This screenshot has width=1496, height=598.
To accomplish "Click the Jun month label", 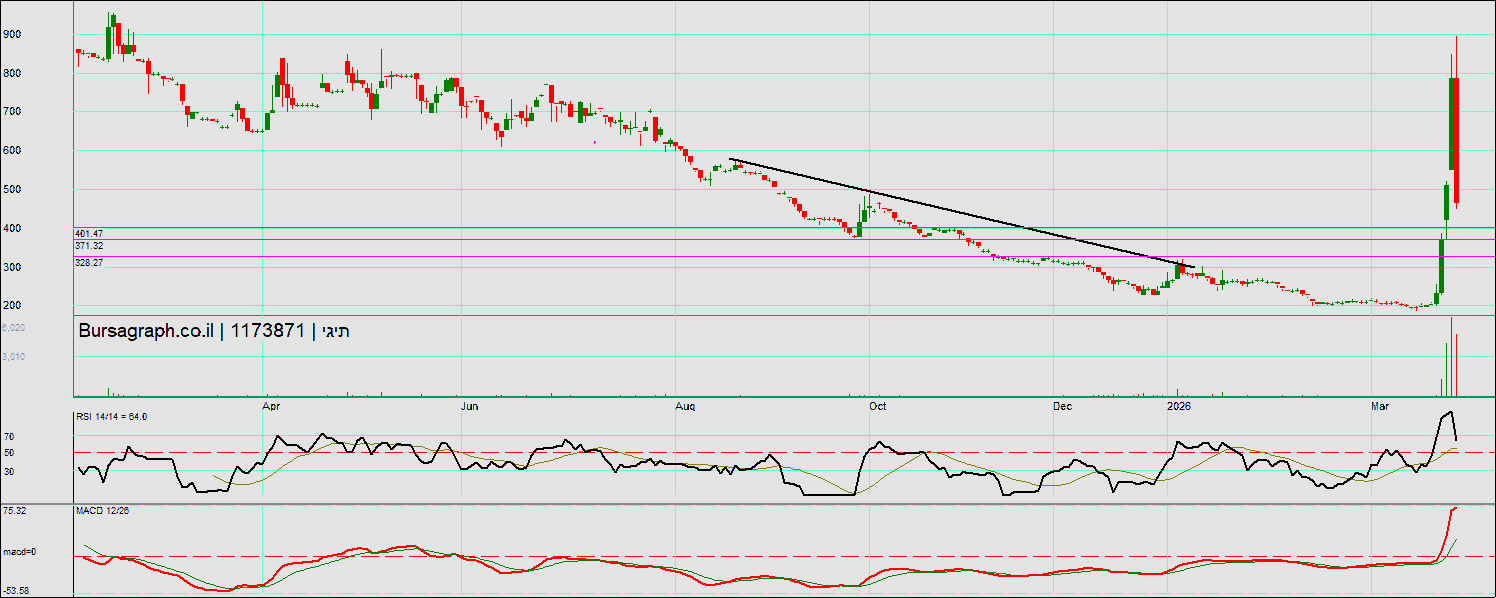I will (x=470, y=407).
